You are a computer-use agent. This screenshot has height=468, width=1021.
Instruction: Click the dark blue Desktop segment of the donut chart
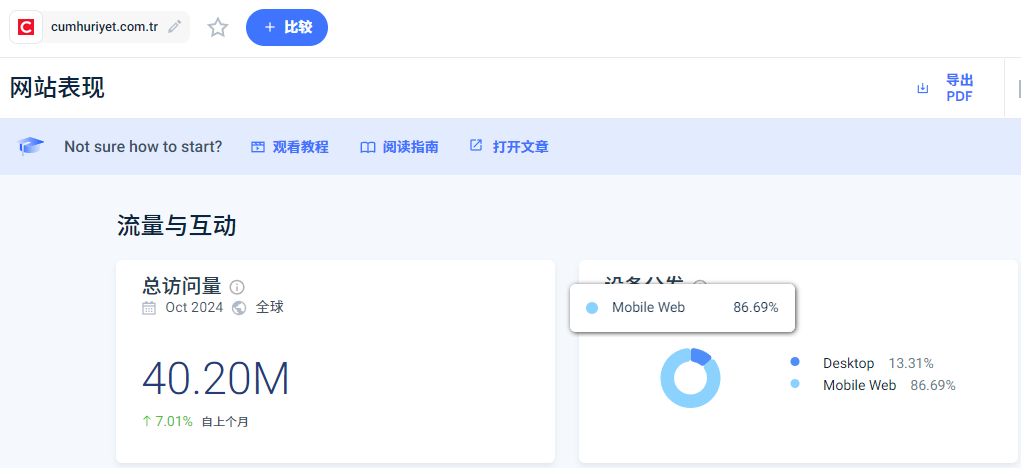tap(700, 356)
